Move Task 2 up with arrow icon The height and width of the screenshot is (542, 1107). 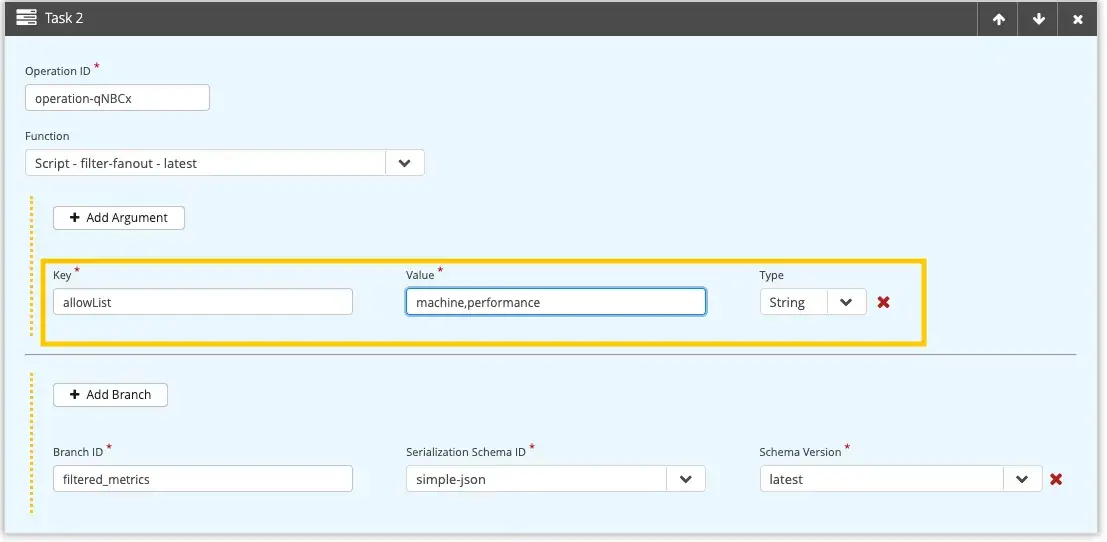[x=998, y=19]
